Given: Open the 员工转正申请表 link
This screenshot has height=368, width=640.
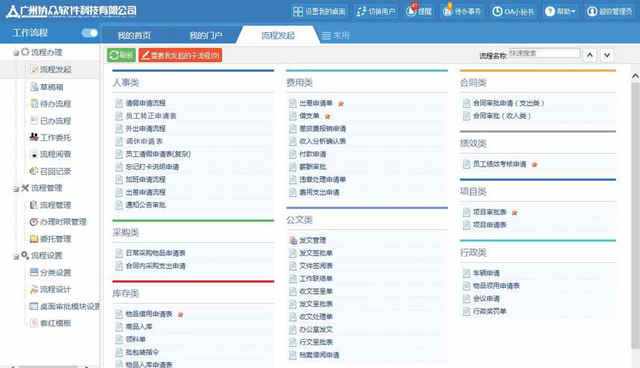Looking at the screenshot, I should pyautogui.click(x=151, y=116).
